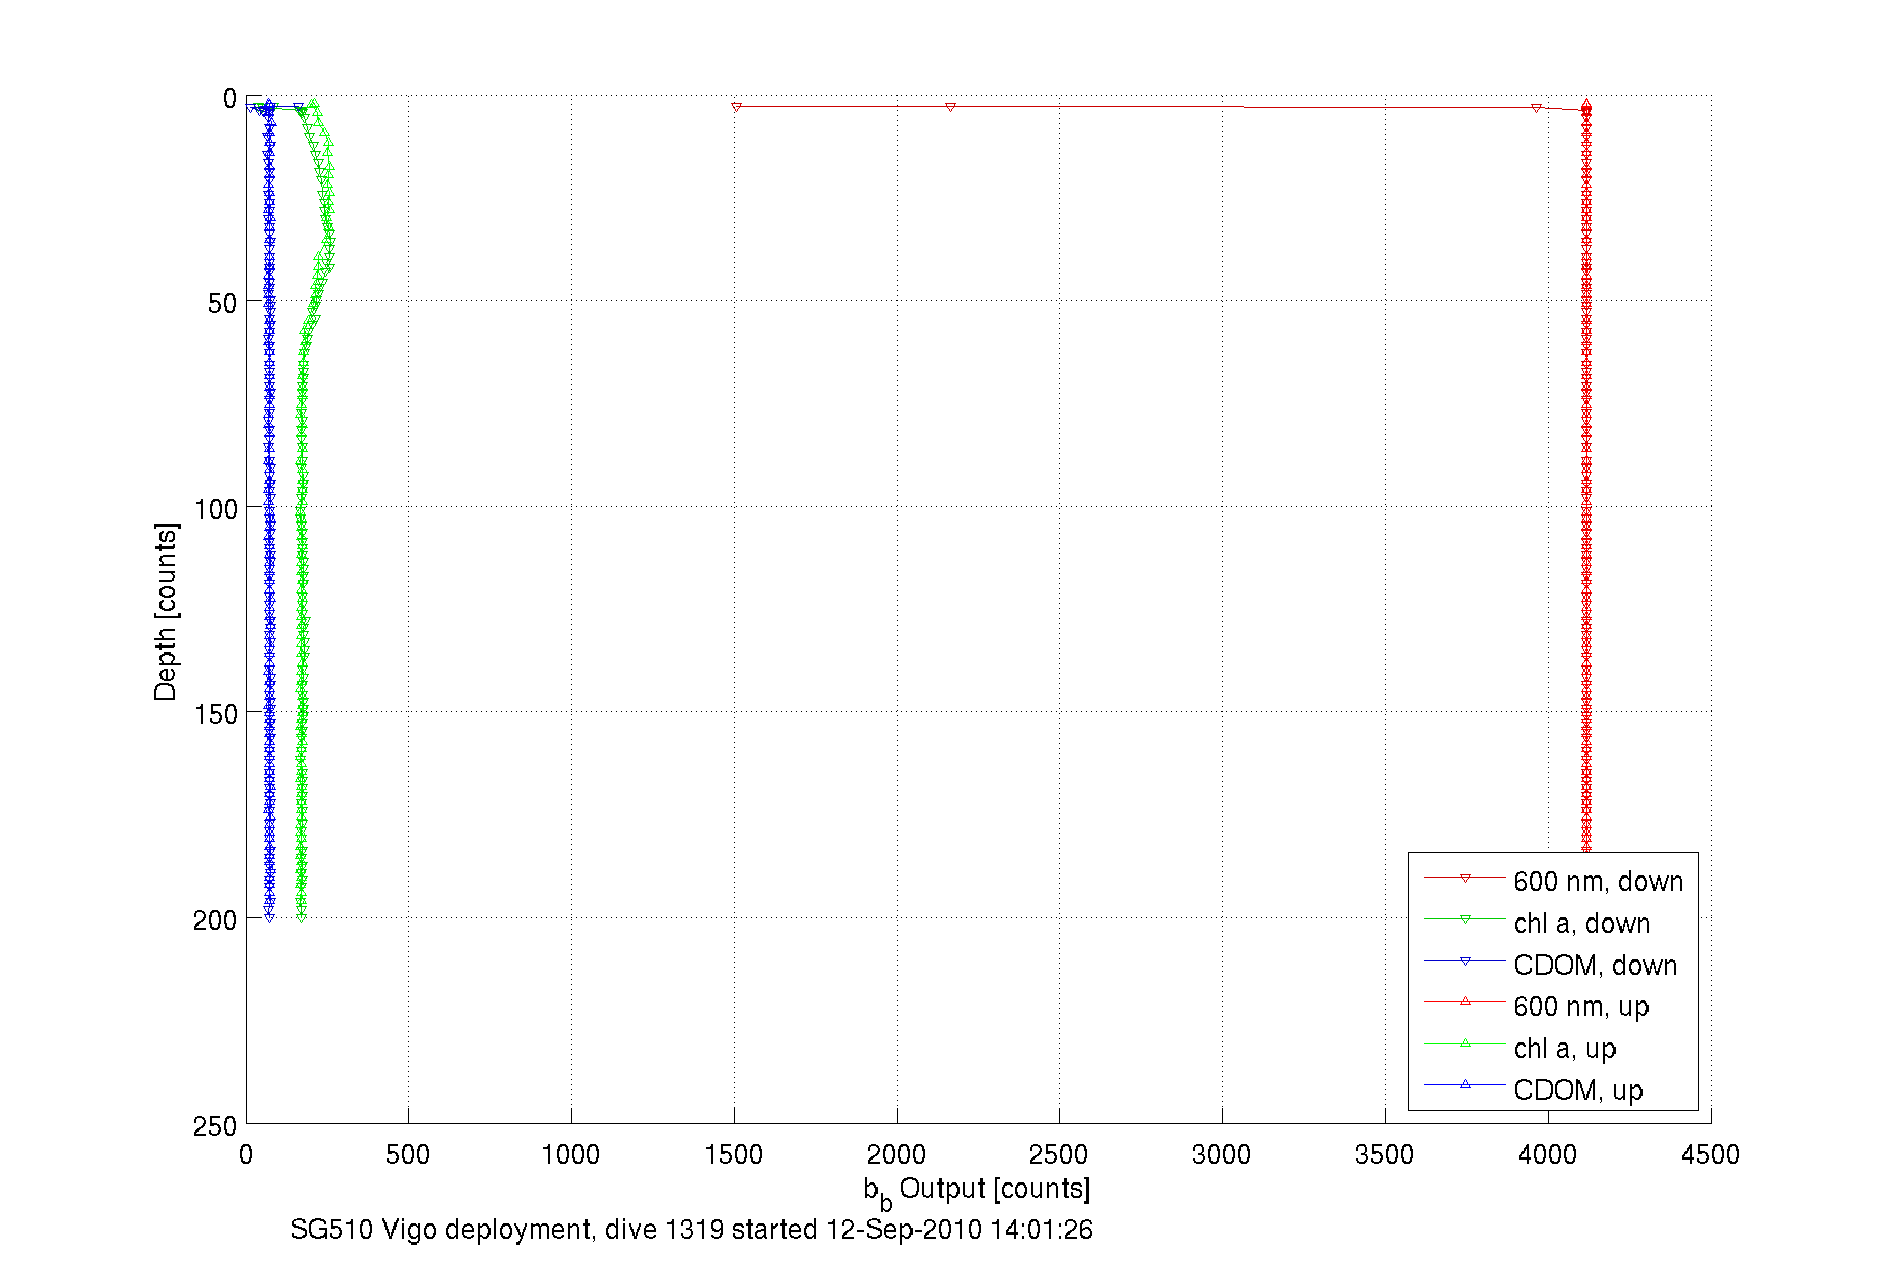Click the green up-triangle marker beside 'chl a, up'
Image resolution: width=1891 pixels, height=1262 pixels.
tap(1465, 1044)
